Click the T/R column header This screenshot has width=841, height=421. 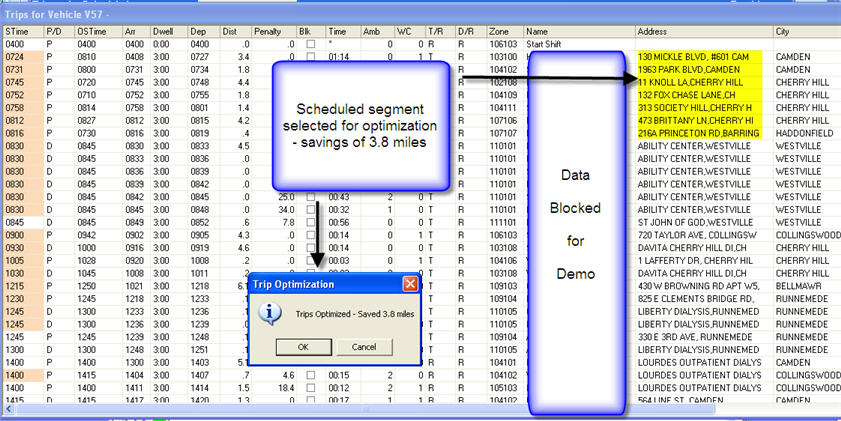pyautogui.click(x=440, y=32)
